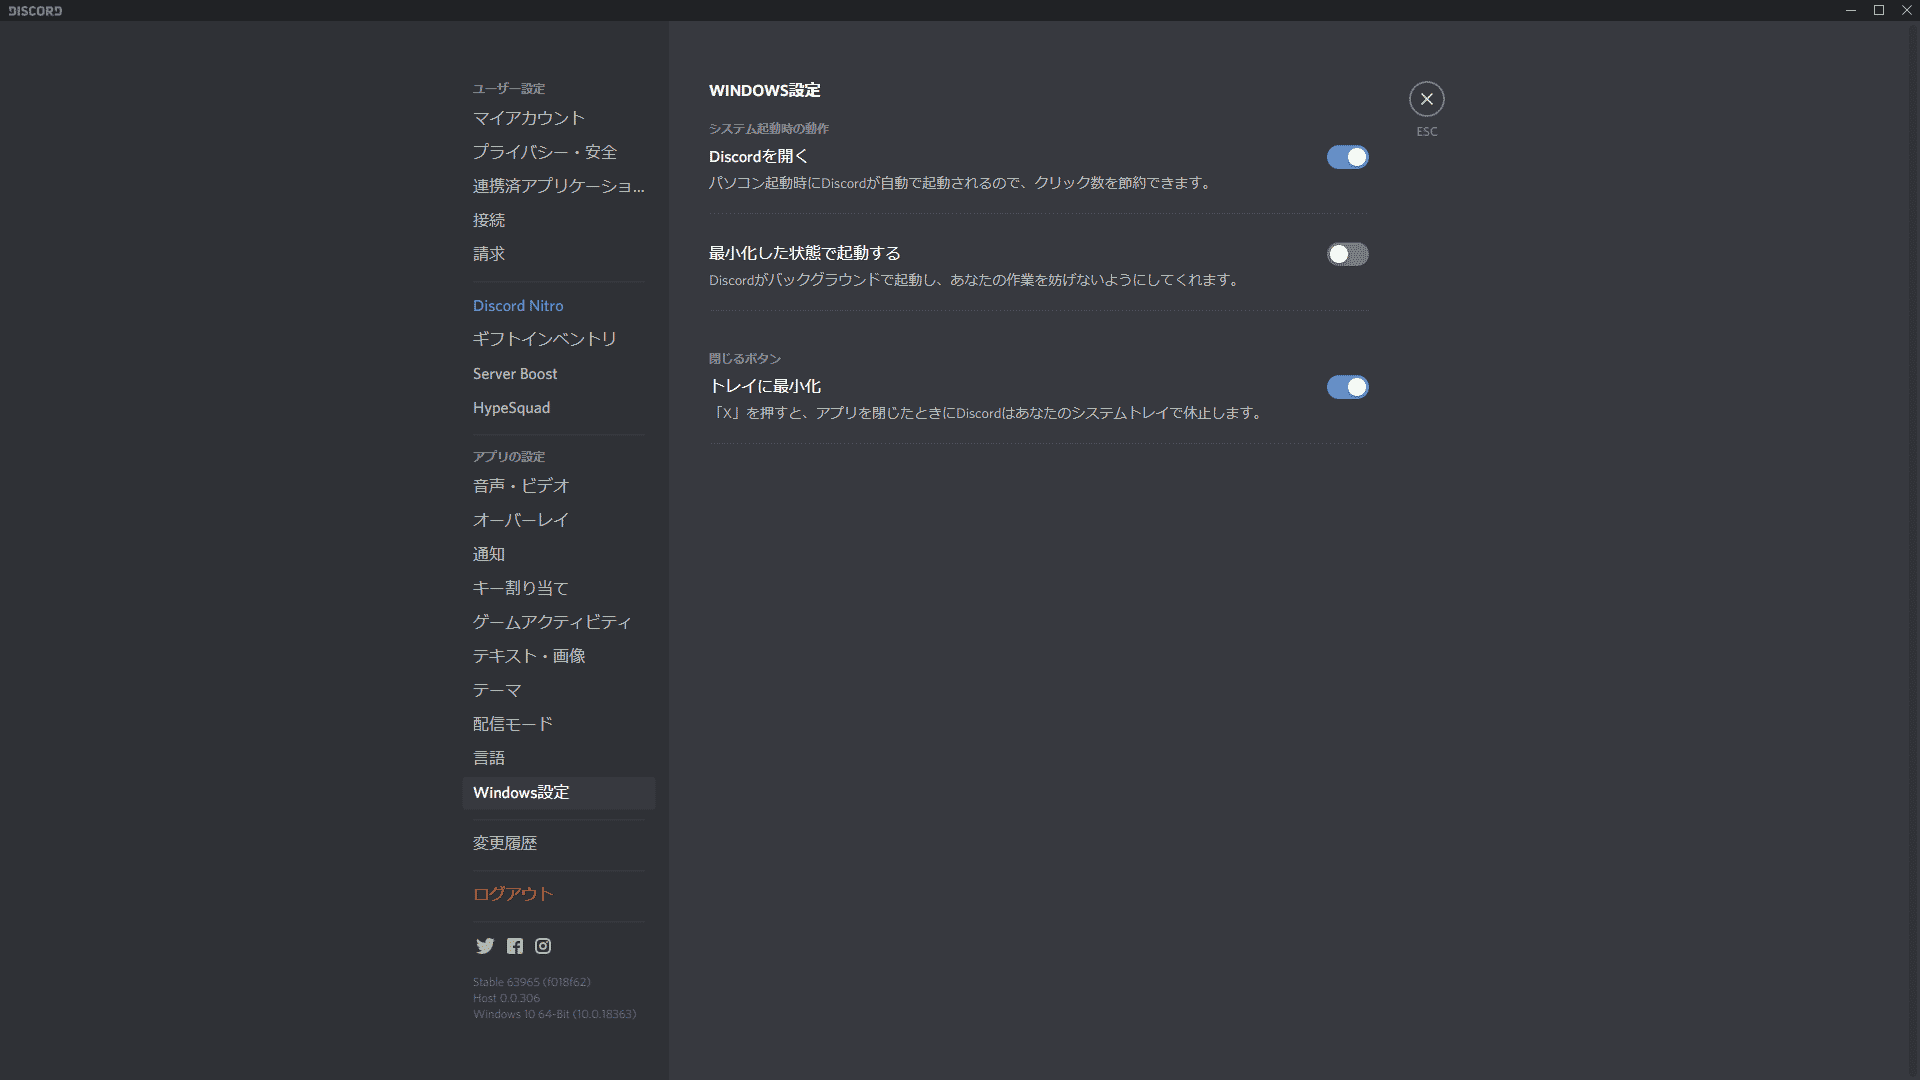Open Discord's Instagram page icon
The height and width of the screenshot is (1080, 1920).
pyautogui.click(x=543, y=946)
